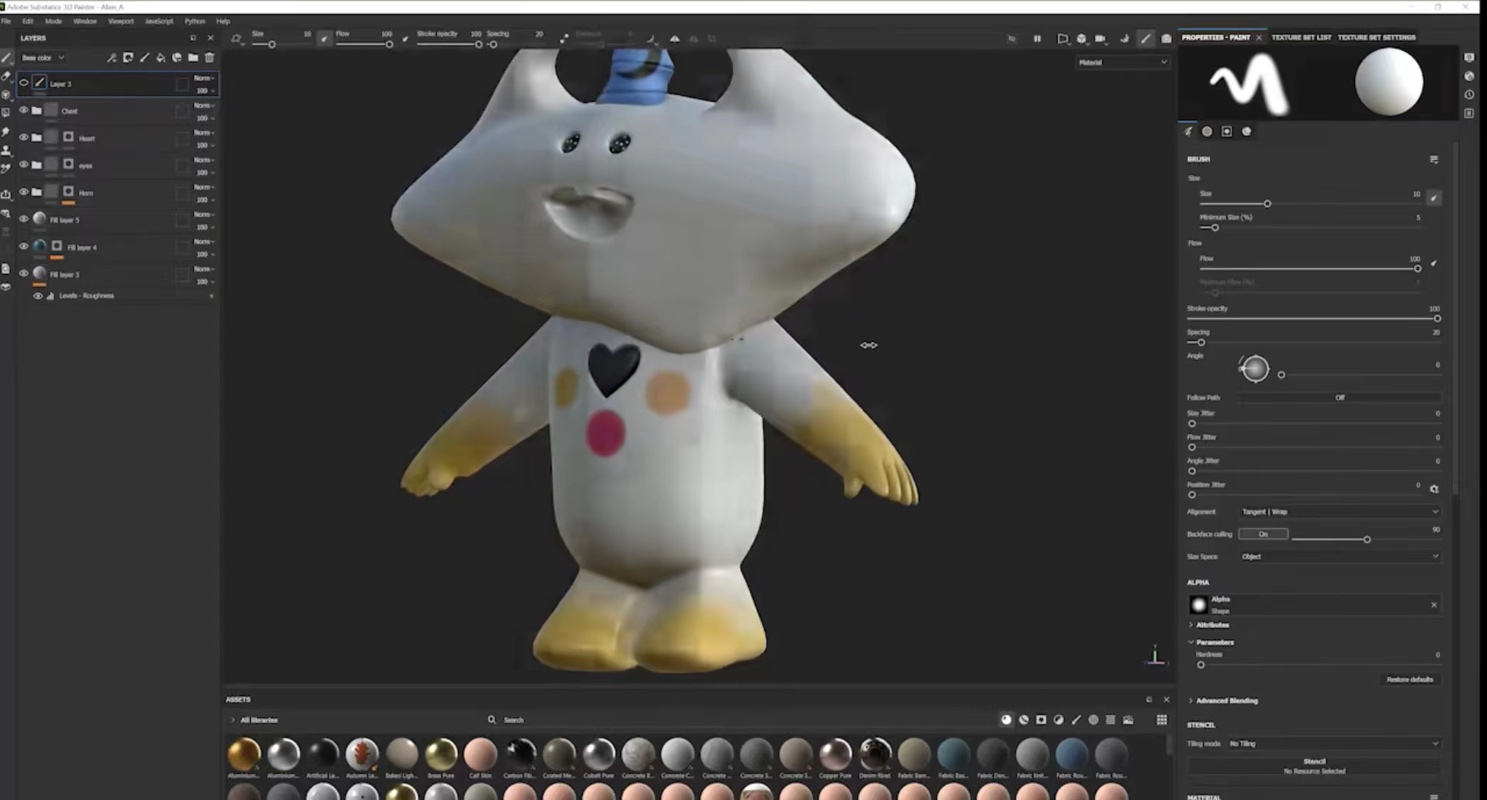Open Layer 3 blend mode Norm dropdown
Image resolution: width=1487 pixels, height=800 pixels.
(204, 77)
